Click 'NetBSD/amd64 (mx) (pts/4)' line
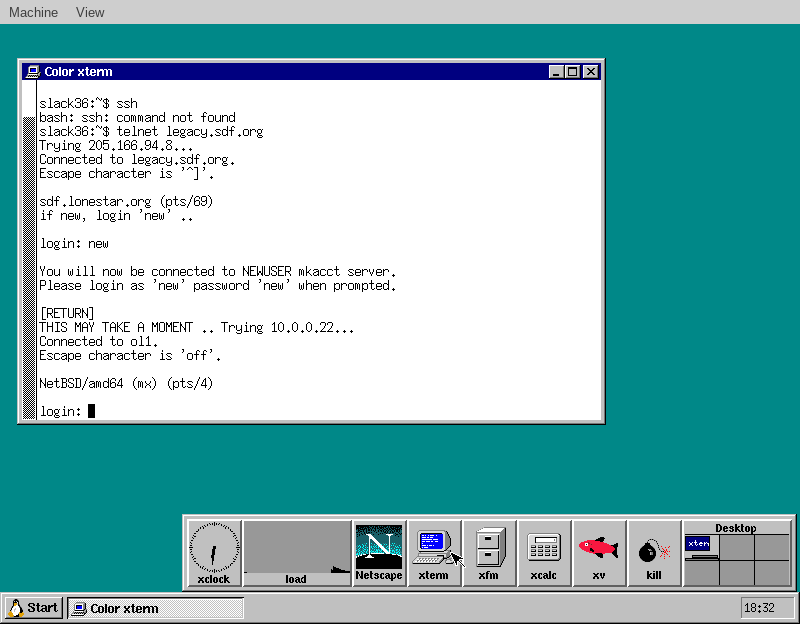The image size is (800, 624). [x=126, y=383]
